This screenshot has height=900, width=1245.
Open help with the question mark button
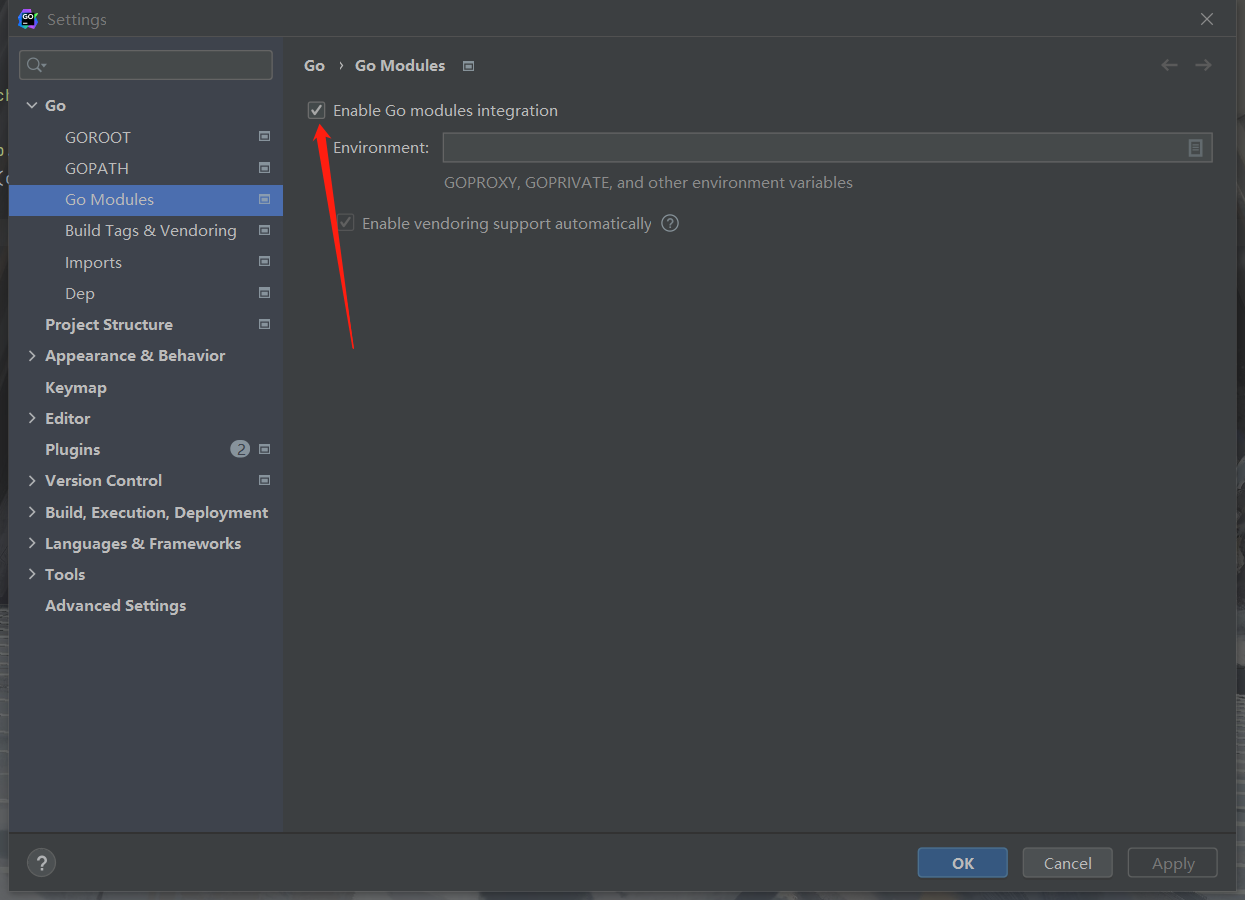coord(41,863)
